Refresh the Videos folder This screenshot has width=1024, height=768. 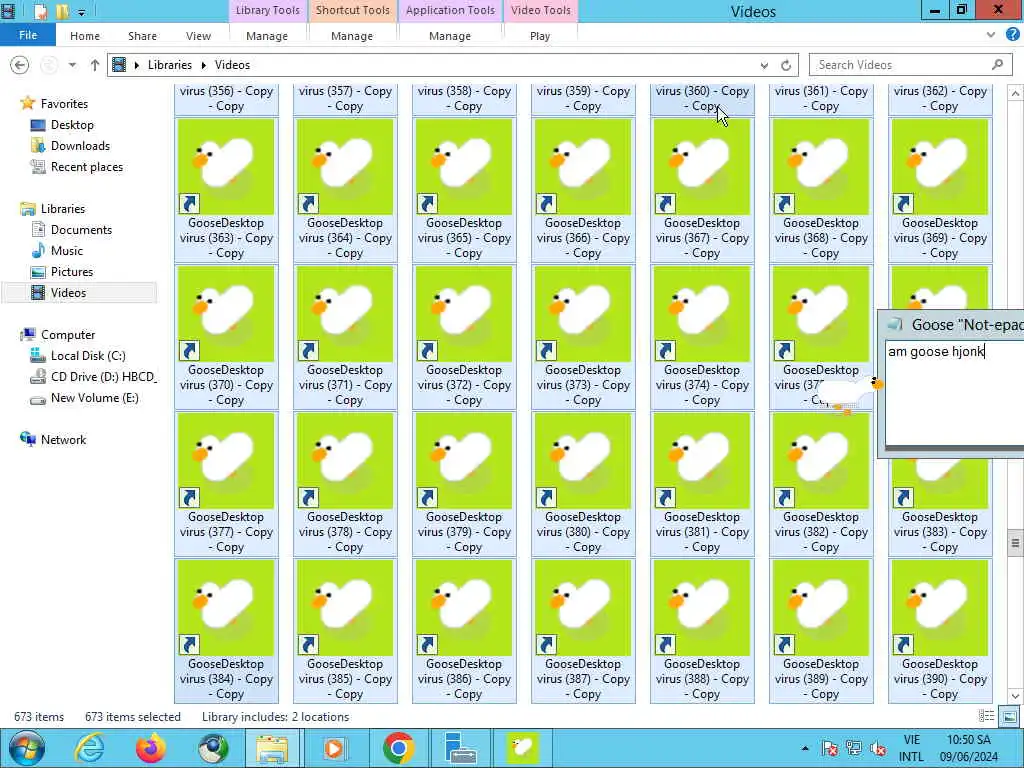786,65
